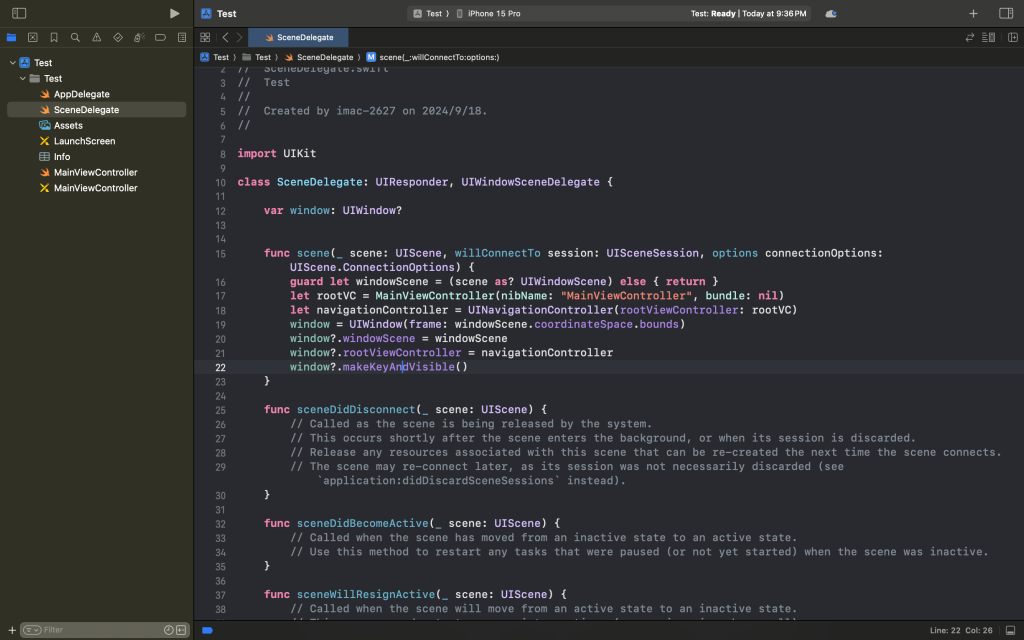Open the Adjust Editor Options menu

[989, 37]
